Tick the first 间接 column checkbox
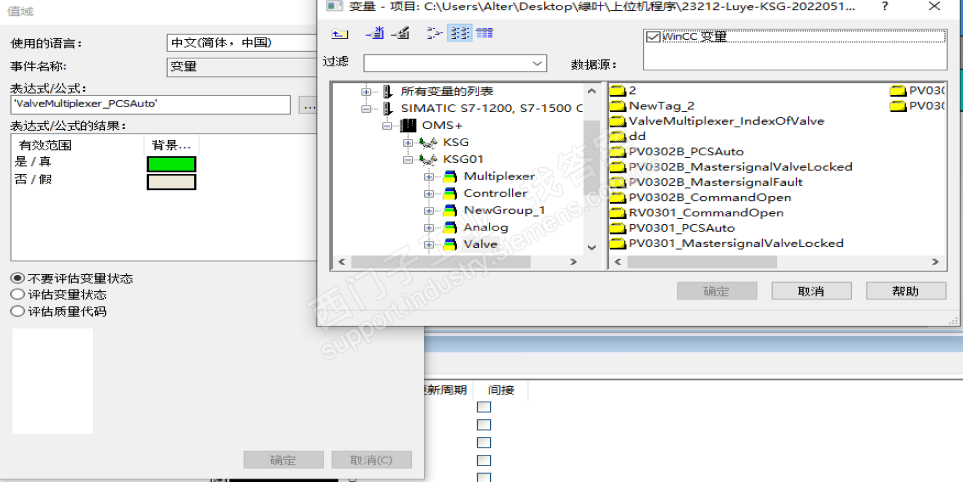Screen dimensions: 963x482 pos(485,407)
